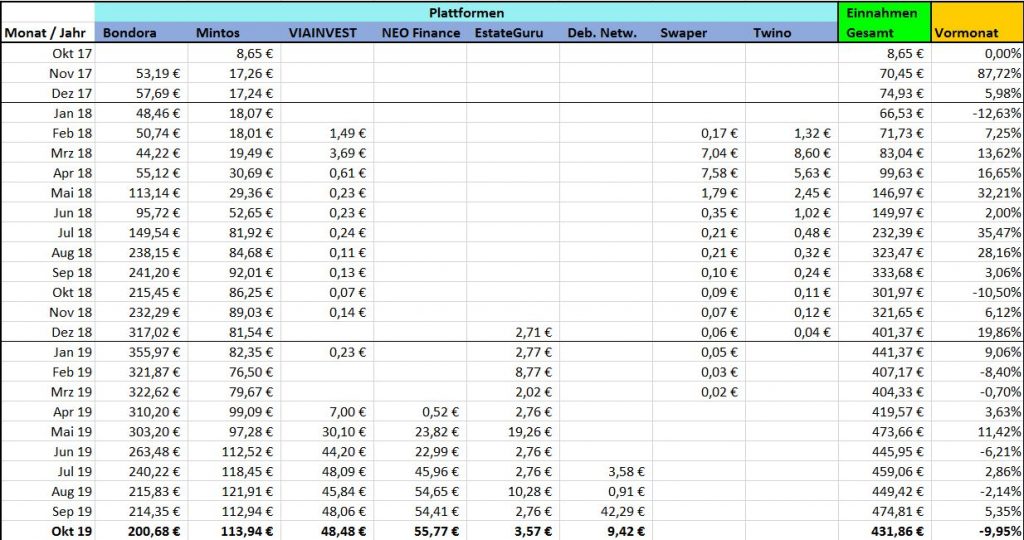The image size is (1024, 540).
Task: Select Bondora value 53,19 € in Nov 17
Action: tap(142, 73)
